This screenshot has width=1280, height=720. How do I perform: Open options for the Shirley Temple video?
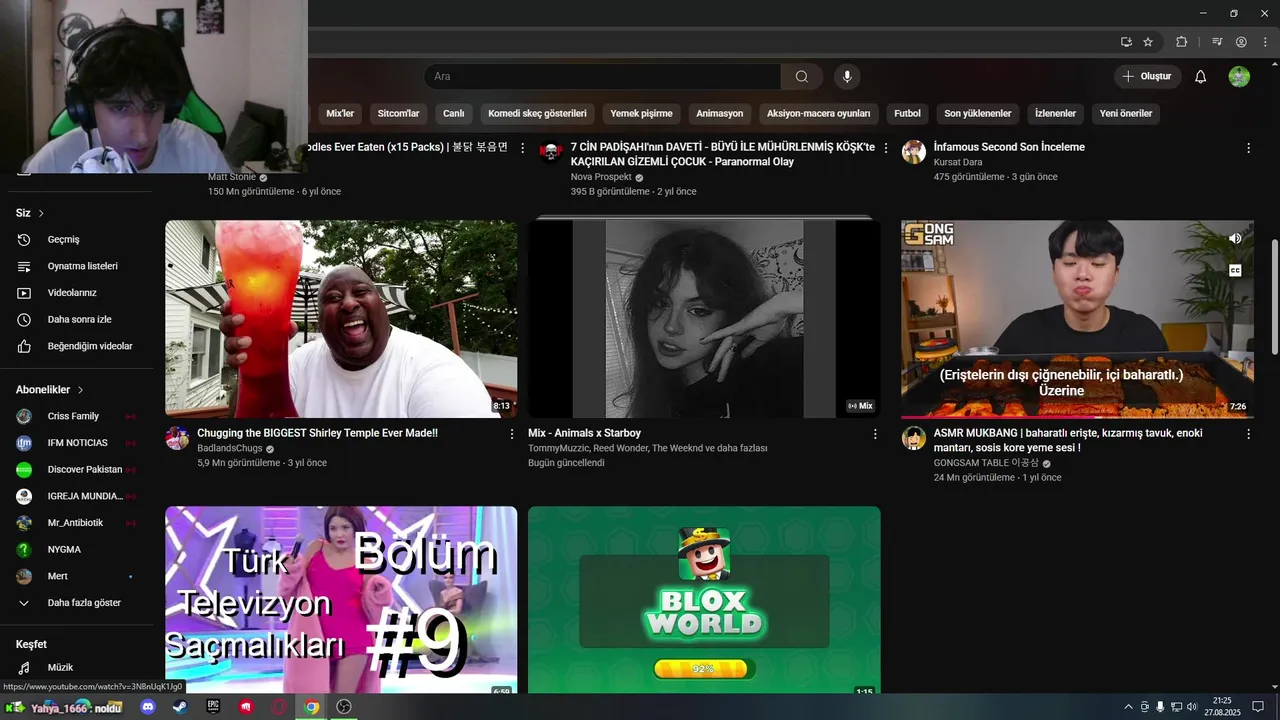click(512, 434)
